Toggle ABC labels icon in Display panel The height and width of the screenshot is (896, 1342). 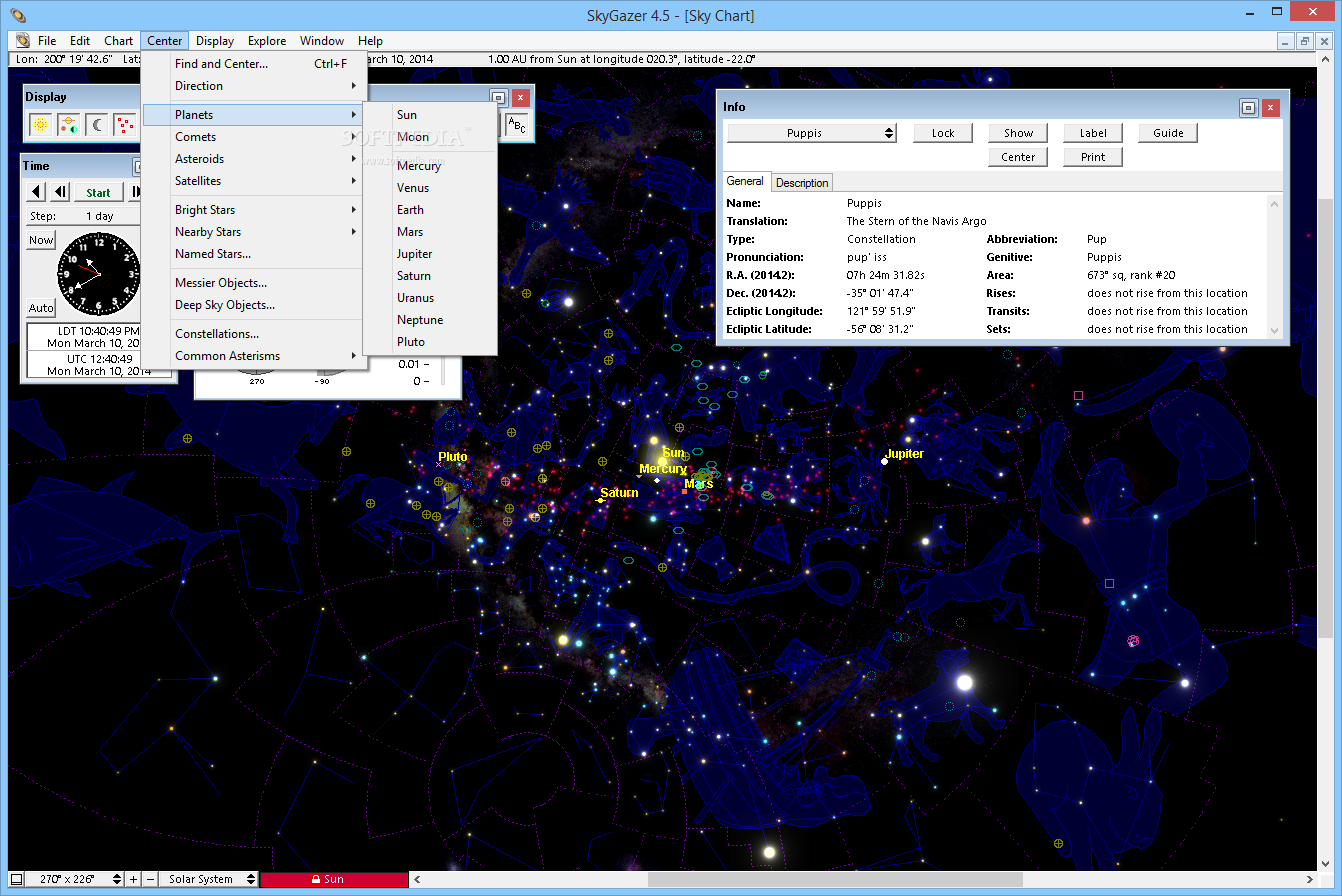coord(516,125)
